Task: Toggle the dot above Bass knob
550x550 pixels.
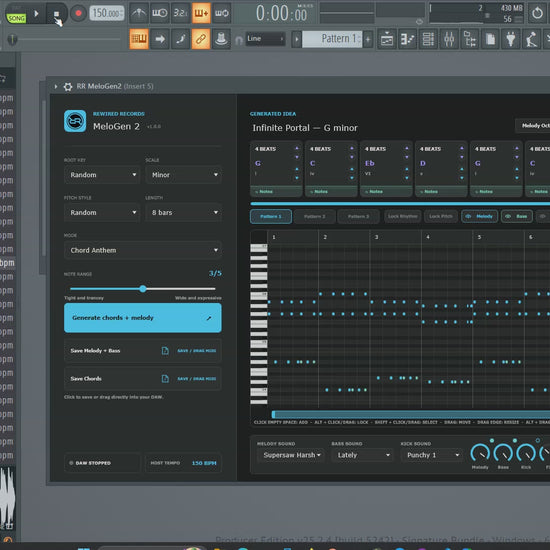Action: click(x=515, y=440)
